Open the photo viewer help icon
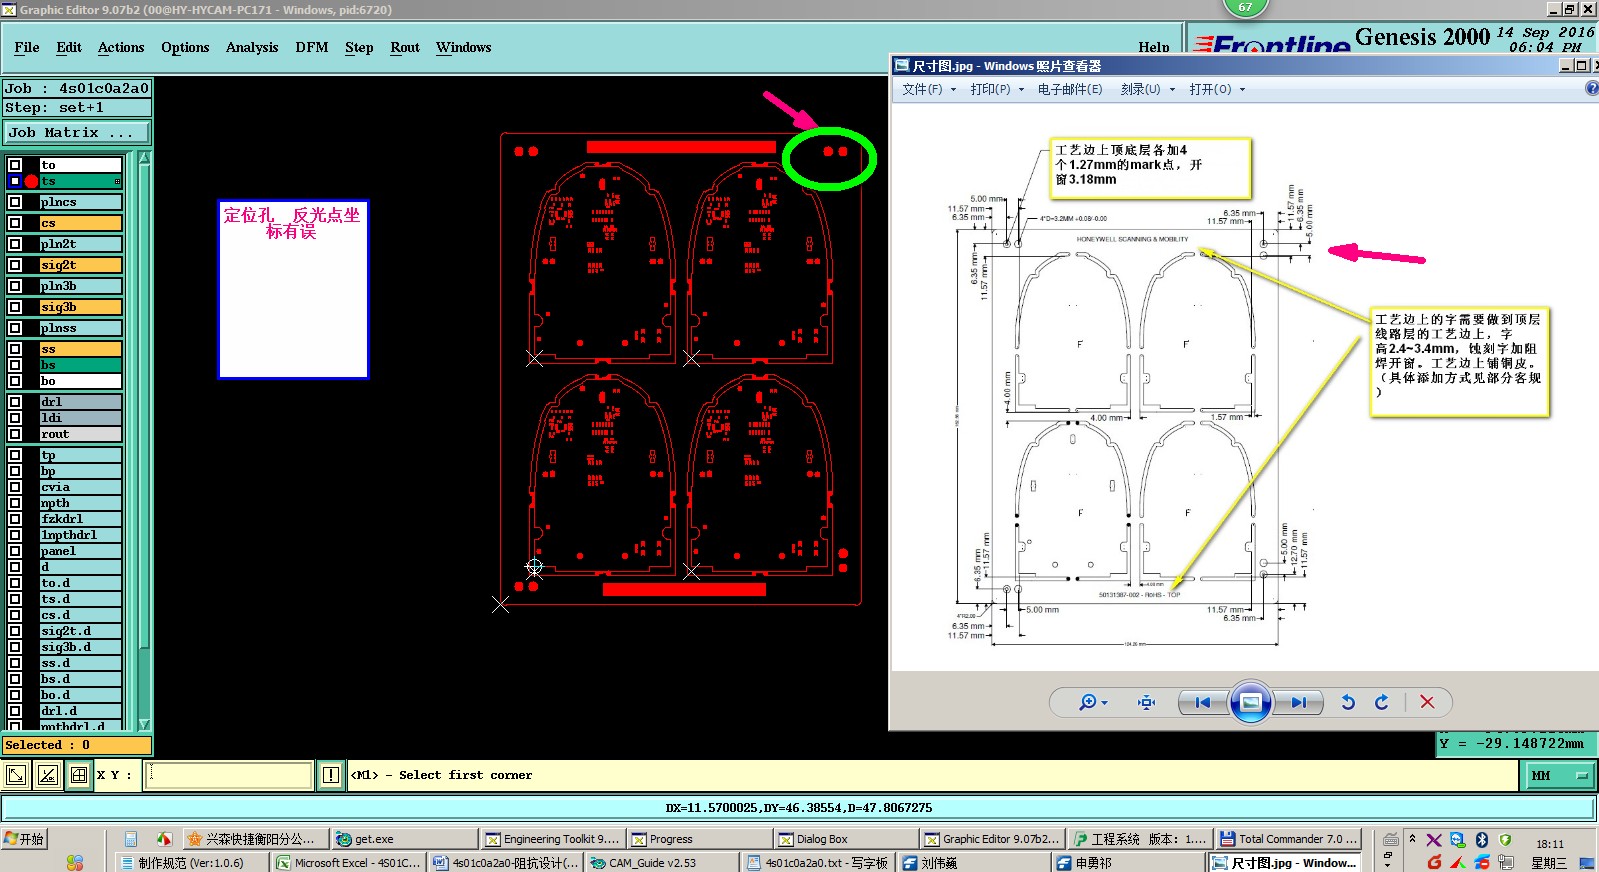The height and width of the screenshot is (872, 1599). pos(1591,88)
